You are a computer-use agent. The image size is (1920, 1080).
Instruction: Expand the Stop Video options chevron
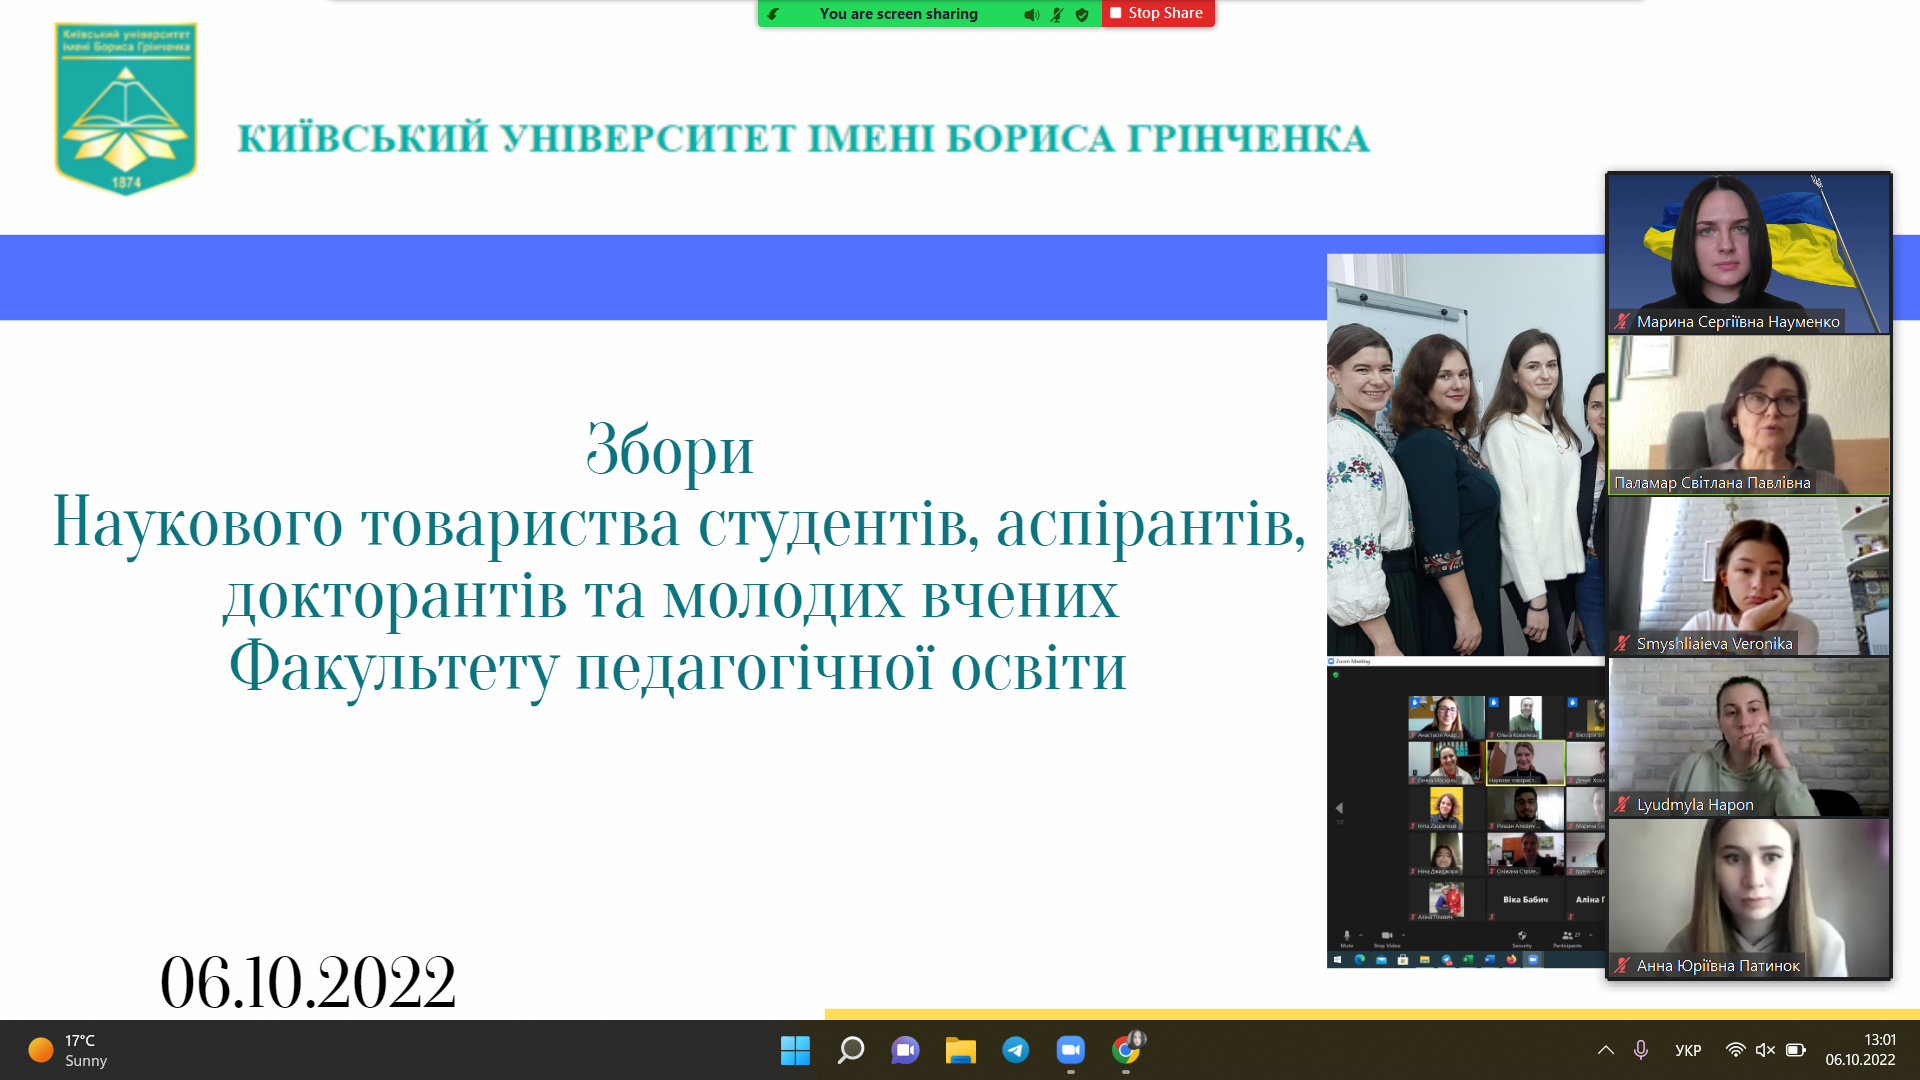tap(1404, 936)
